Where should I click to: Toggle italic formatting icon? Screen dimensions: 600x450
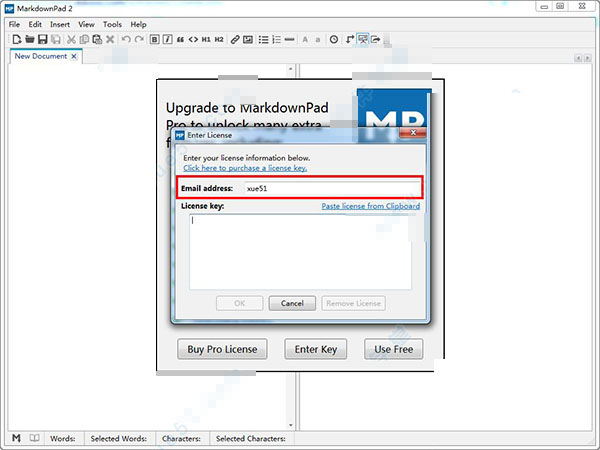click(x=168, y=39)
